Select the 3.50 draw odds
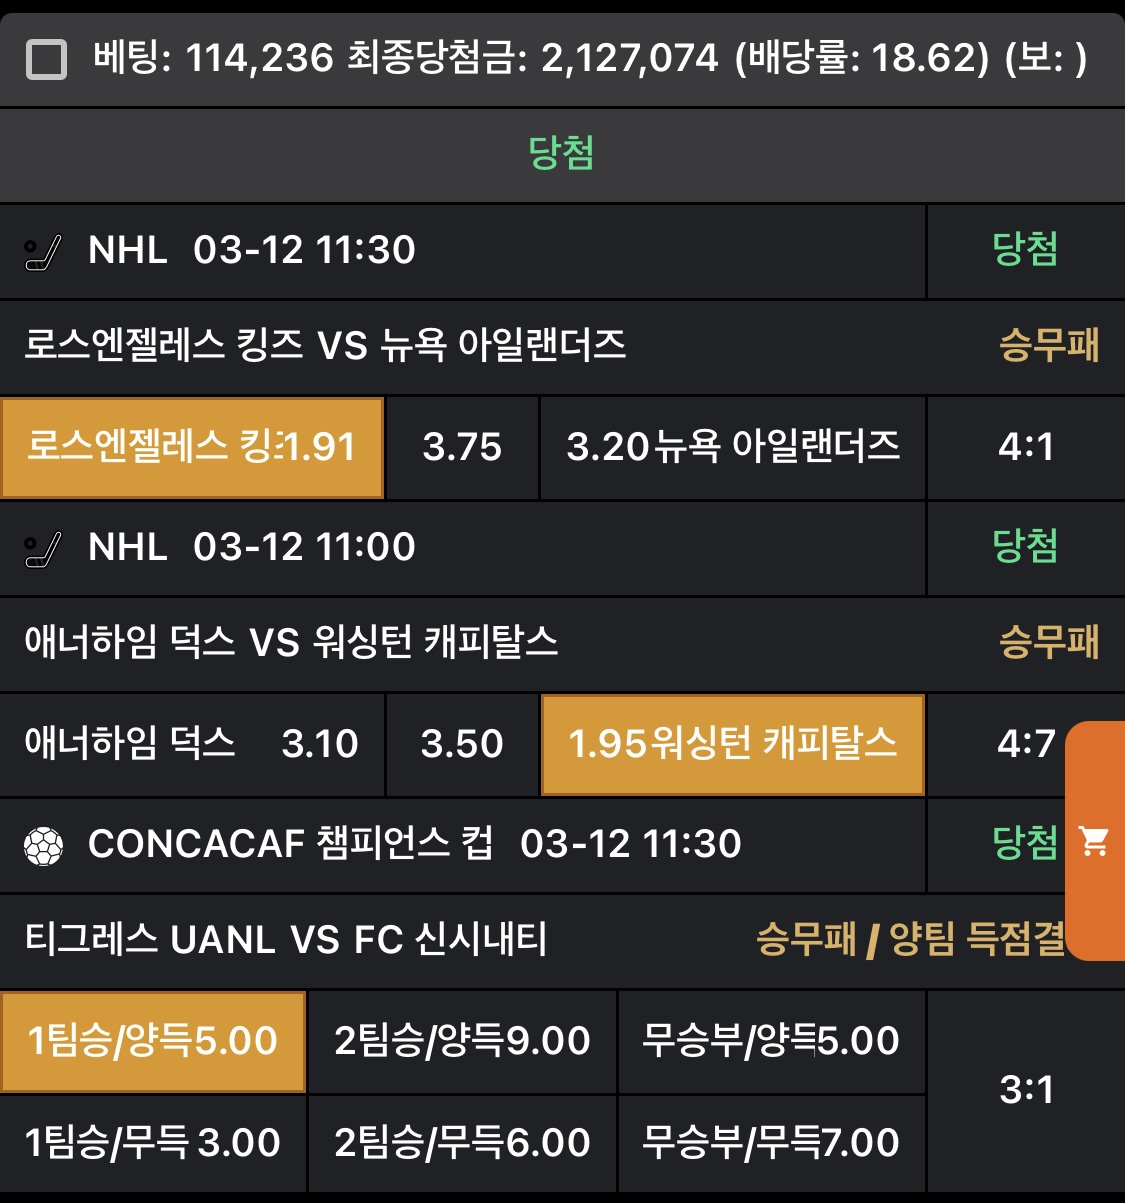Image resolution: width=1125 pixels, height=1203 pixels. pyautogui.click(x=462, y=744)
